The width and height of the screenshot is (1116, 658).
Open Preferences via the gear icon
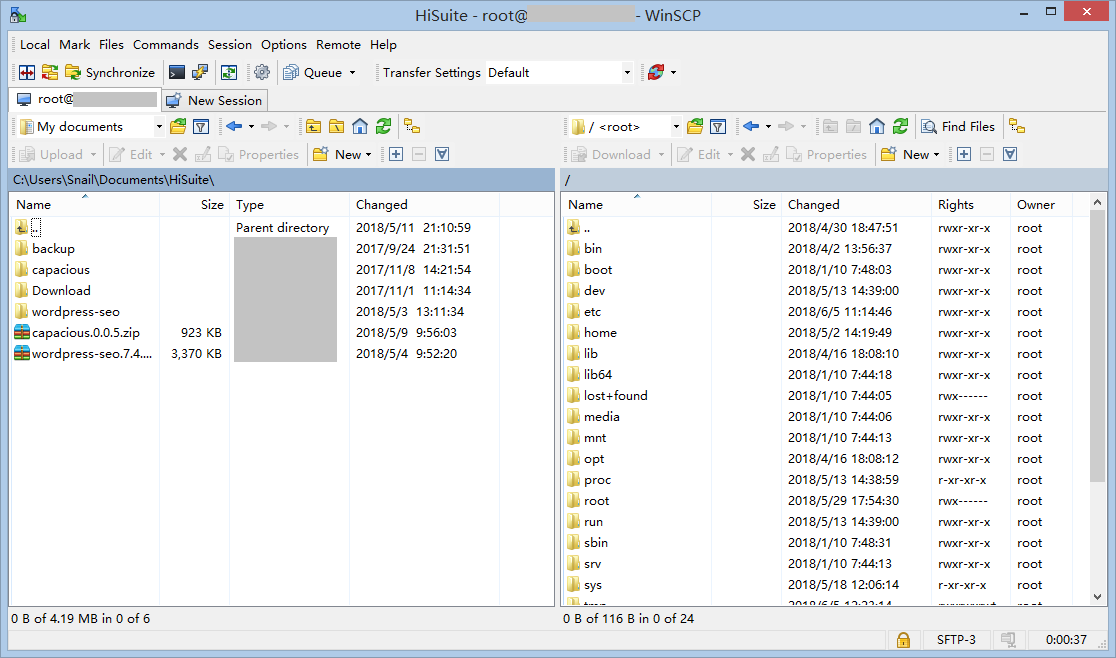tap(262, 72)
